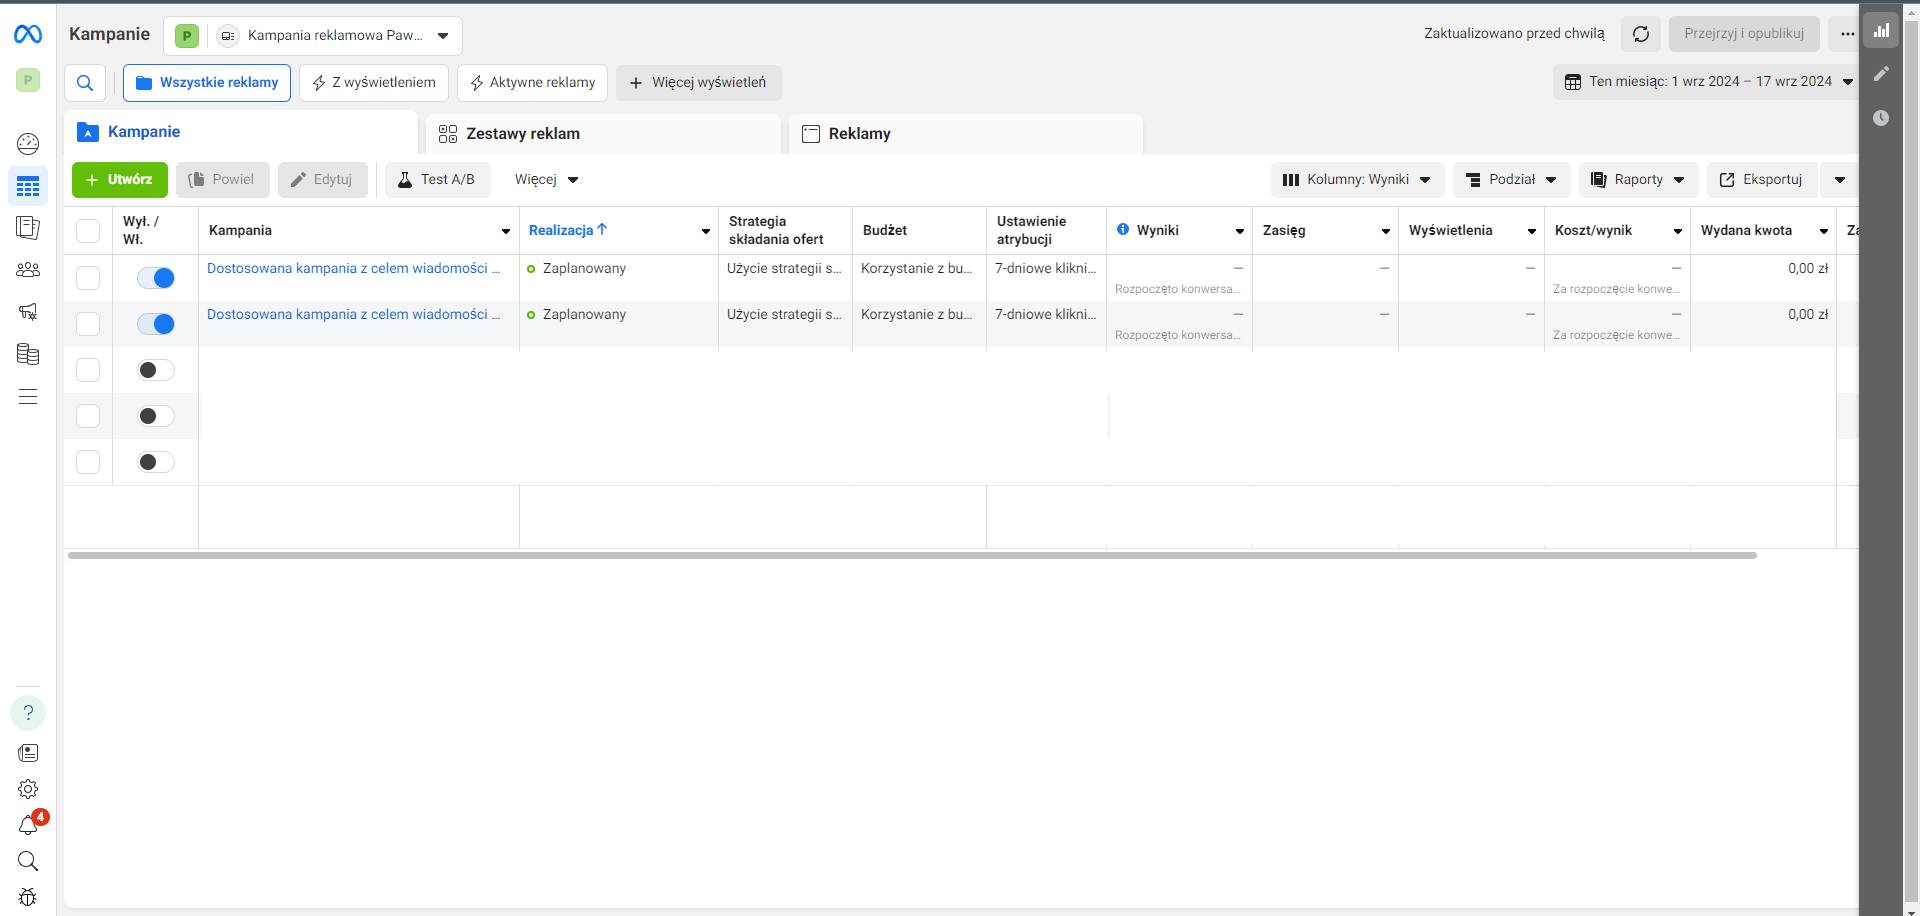Screen dimensions: 1920x916
Task: Switch to the Zestawy reklam tab
Action: 603,134
